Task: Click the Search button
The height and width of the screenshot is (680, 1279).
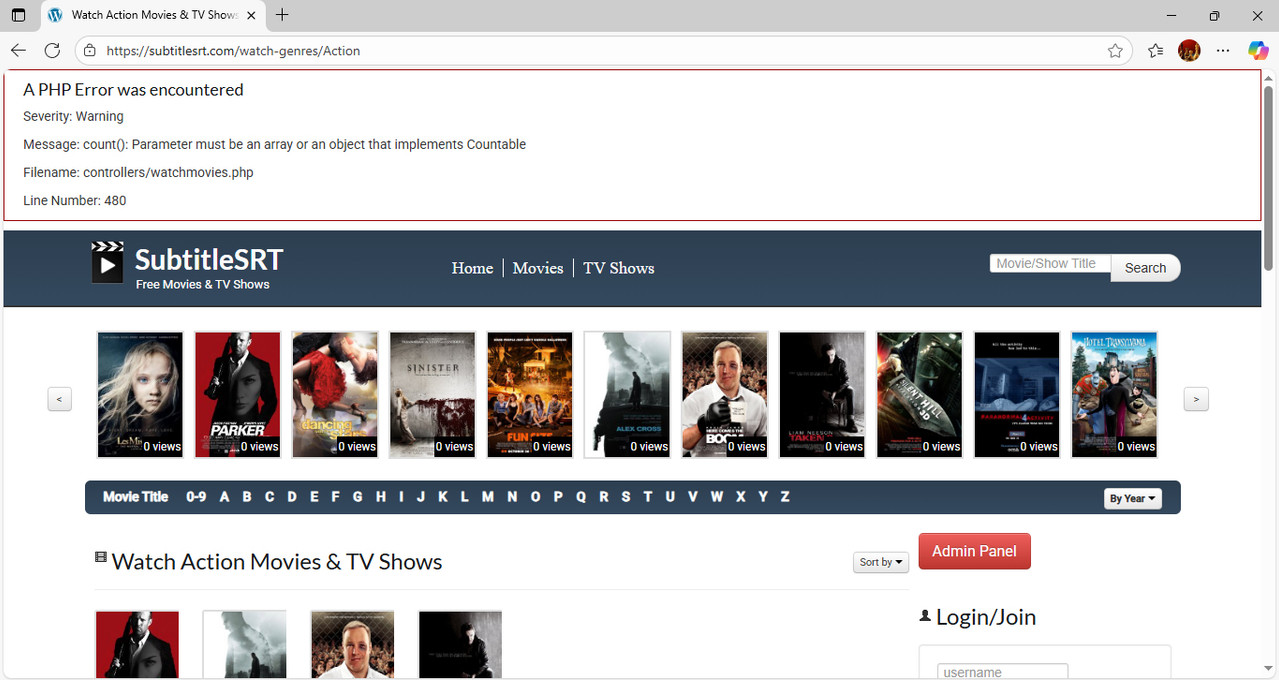Action: [x=1145, y=268]
